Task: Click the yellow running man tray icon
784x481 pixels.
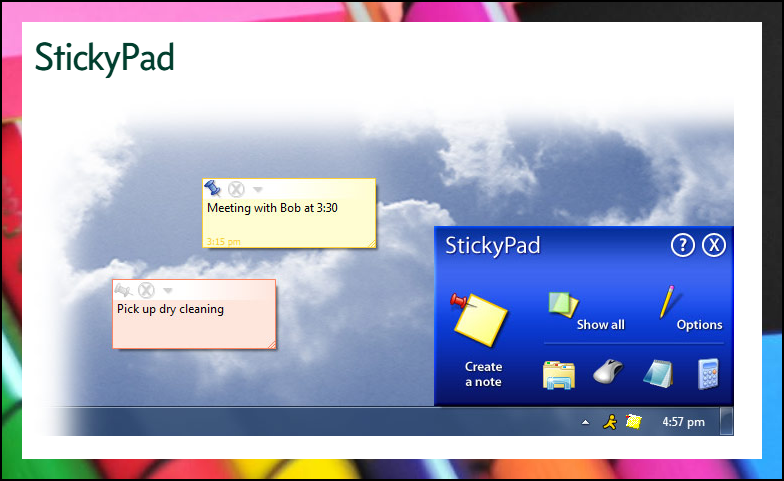Action: (610, 422)
